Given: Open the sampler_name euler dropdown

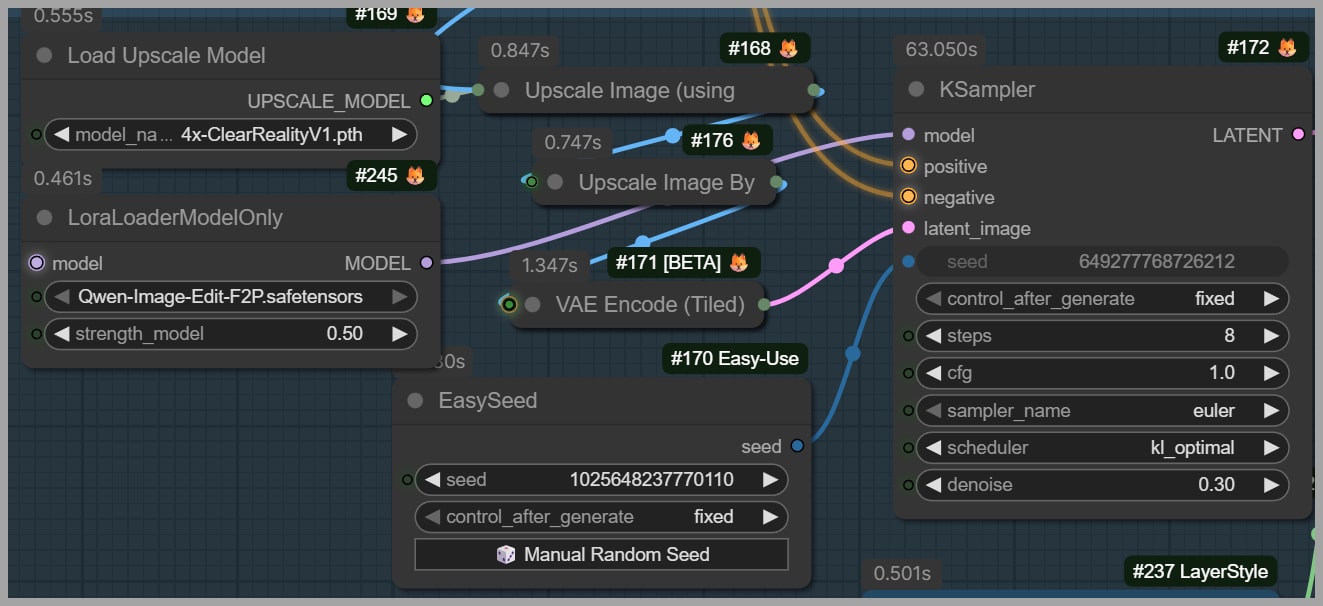Looking at the screenshot, I should pyautogui.click(x=1101, y=411).
